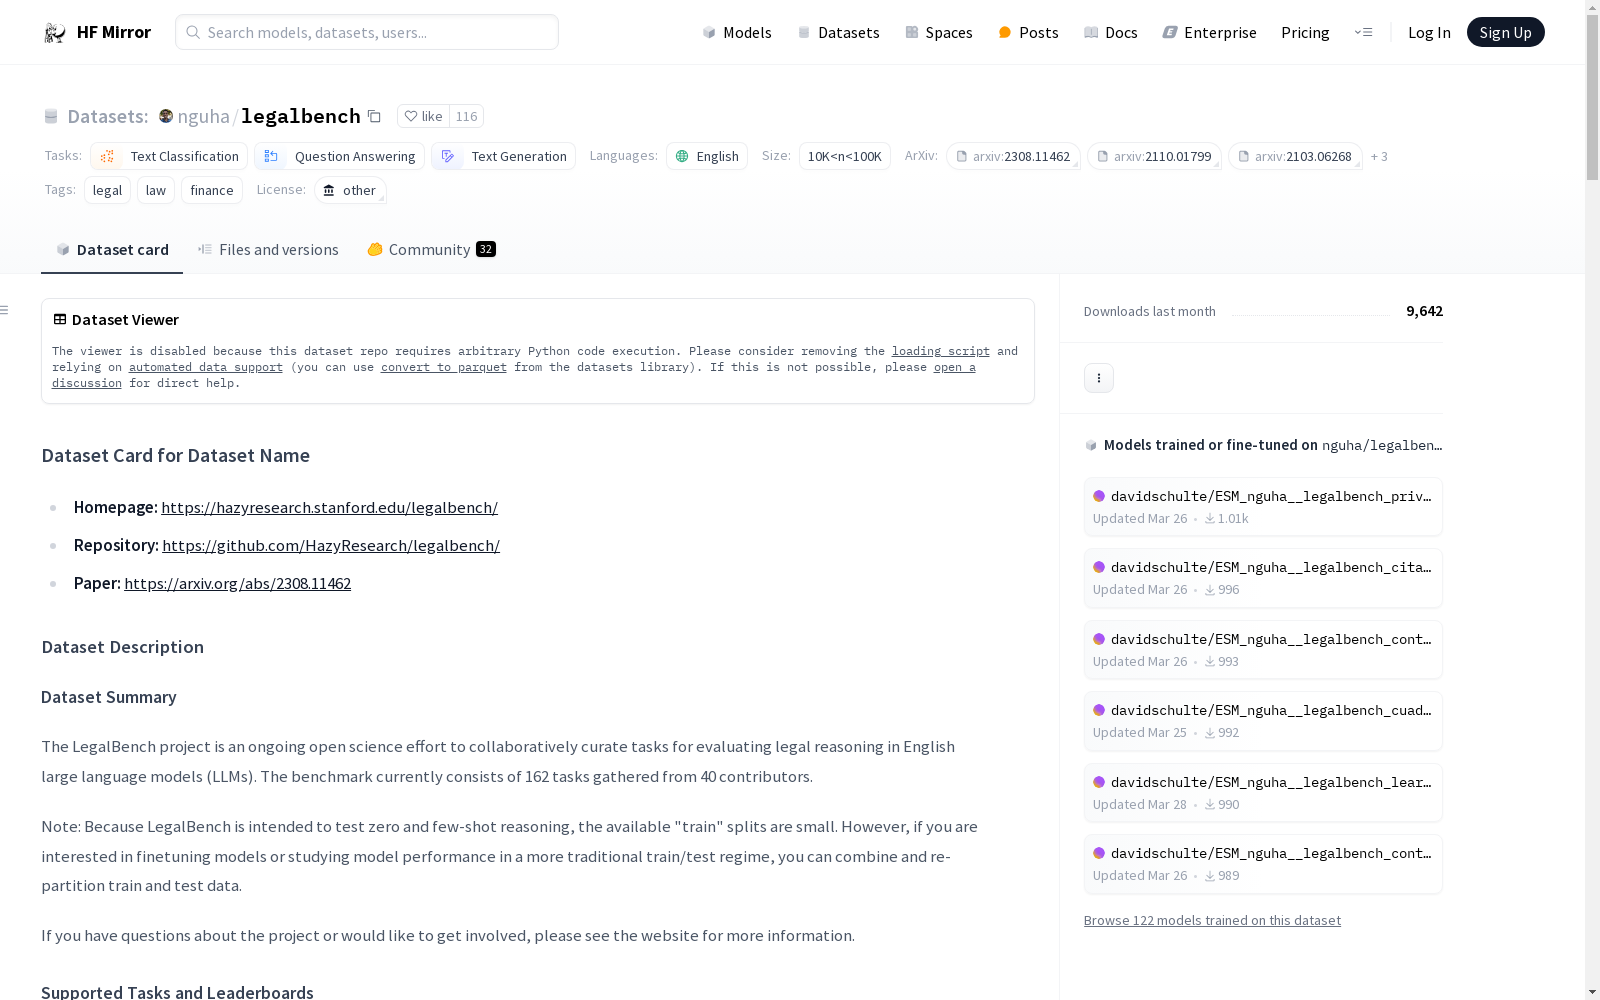The image size is (1600, 1000).
Task: Copy dataset name with the copy icon
Action: [x=374, y=116]
